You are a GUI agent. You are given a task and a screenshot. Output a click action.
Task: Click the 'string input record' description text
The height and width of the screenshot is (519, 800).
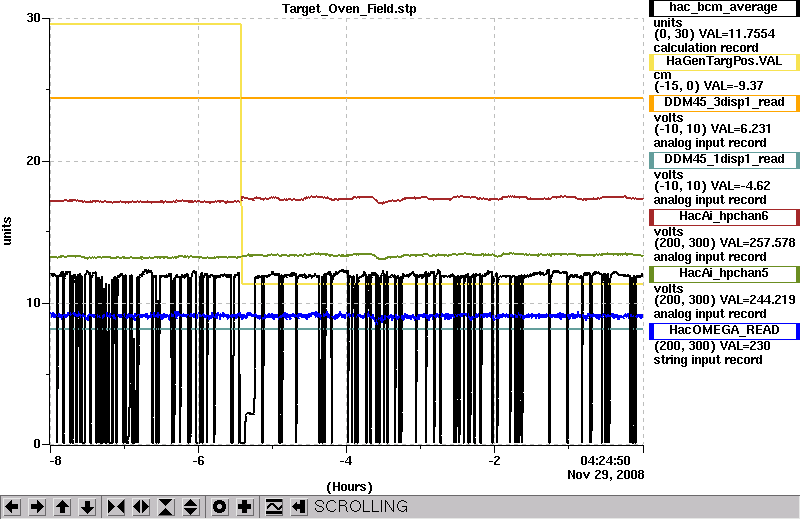tap(708, 360)
